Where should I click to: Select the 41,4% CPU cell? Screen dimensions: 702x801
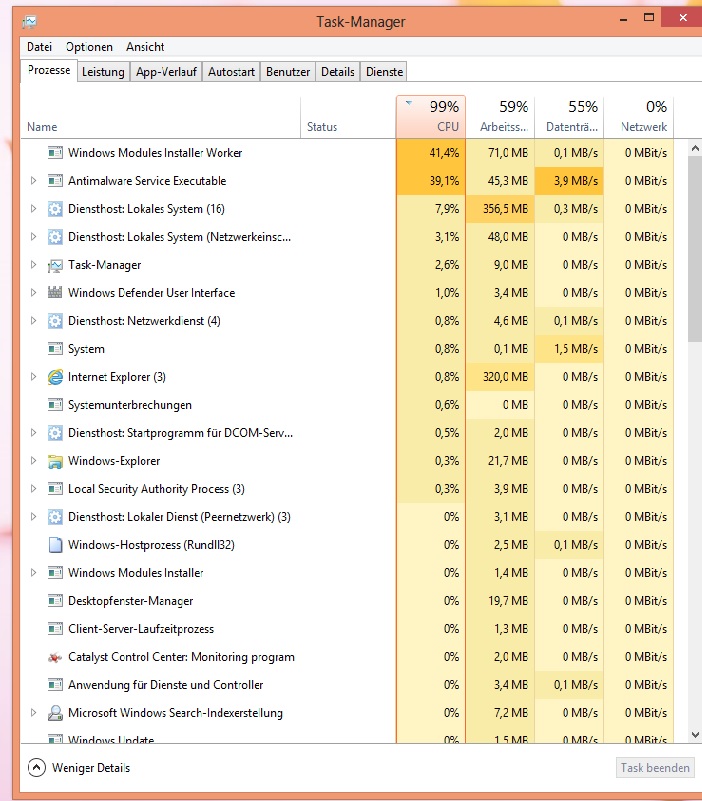pos(431,152)
